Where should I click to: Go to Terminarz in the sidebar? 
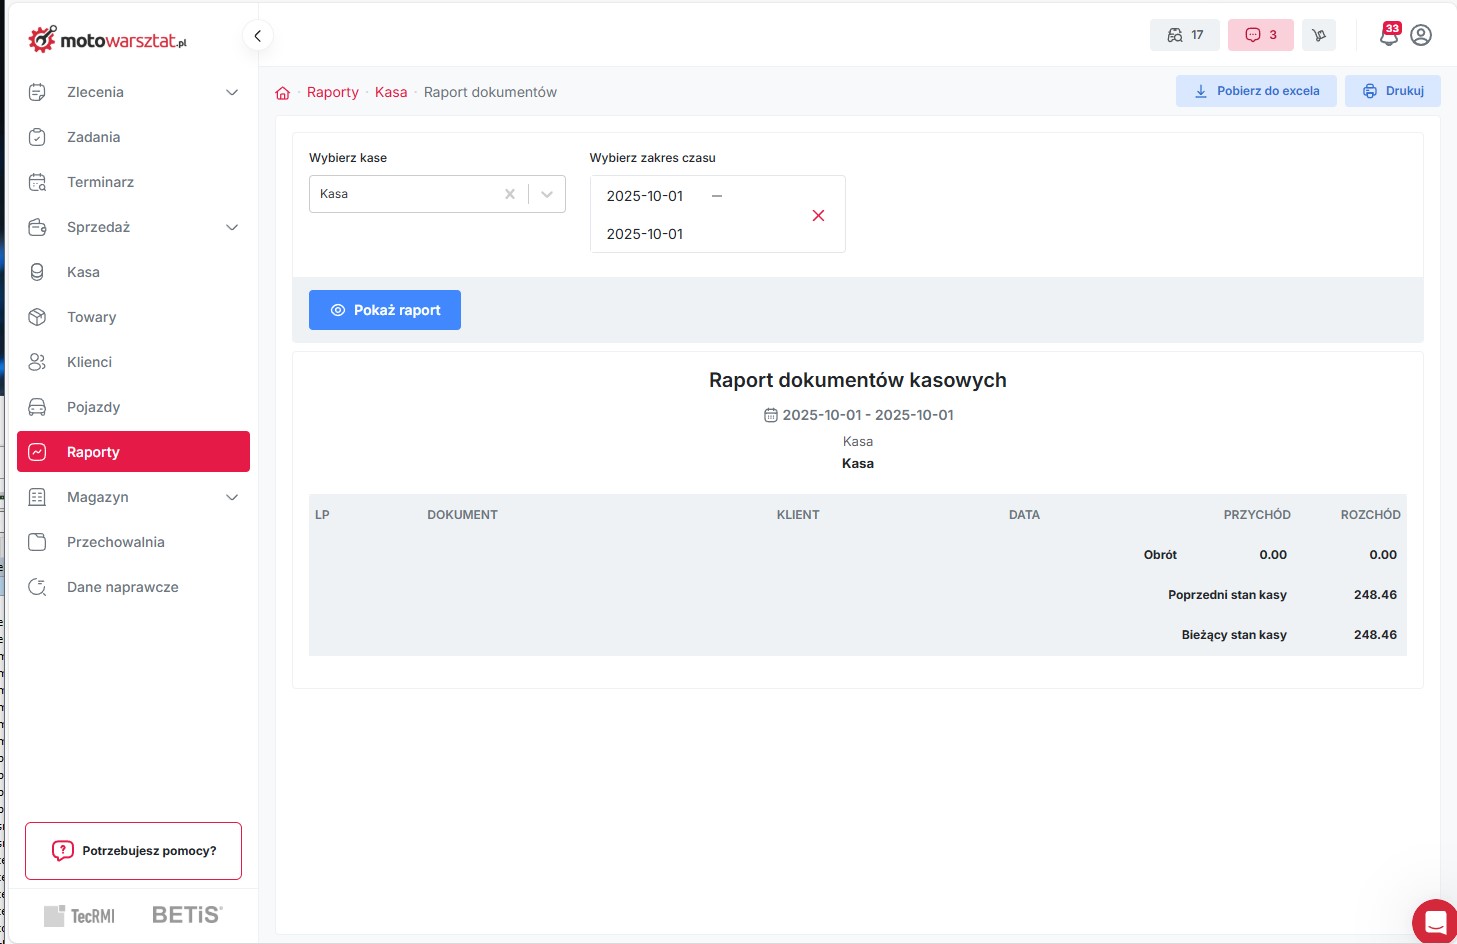100,182
